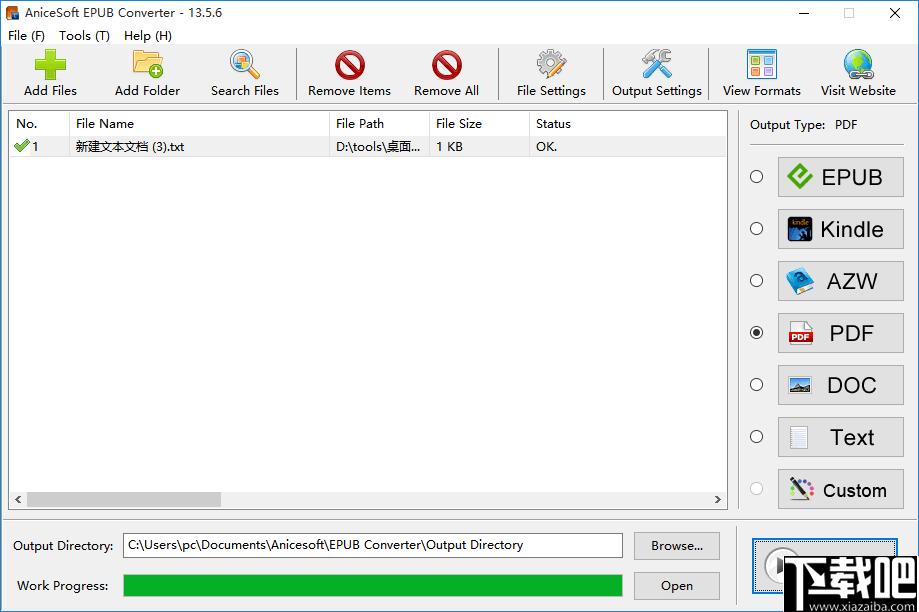
Task: Select the AZW output format button
Action: pyautogui.click(x=840, y=281)
